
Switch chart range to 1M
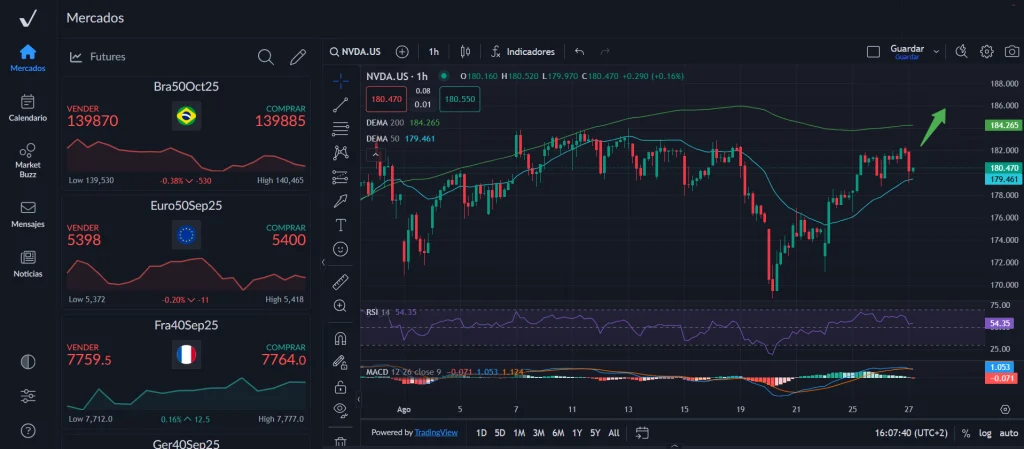tap(519, 432)
